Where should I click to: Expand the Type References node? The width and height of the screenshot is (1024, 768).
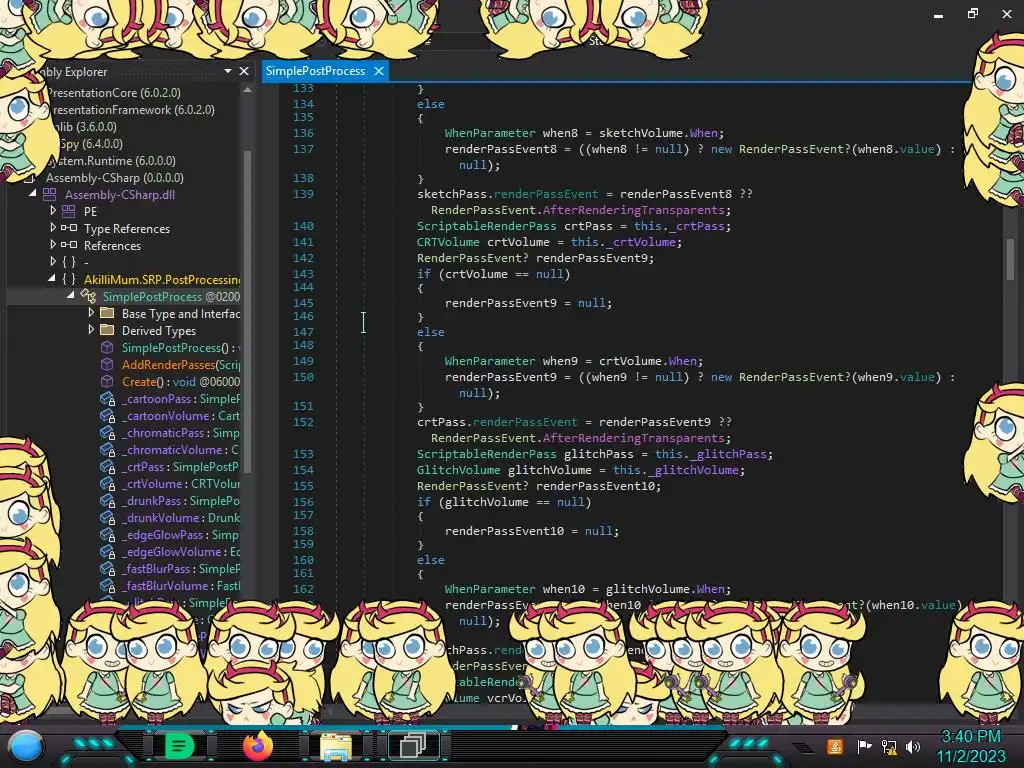point(53,227)
